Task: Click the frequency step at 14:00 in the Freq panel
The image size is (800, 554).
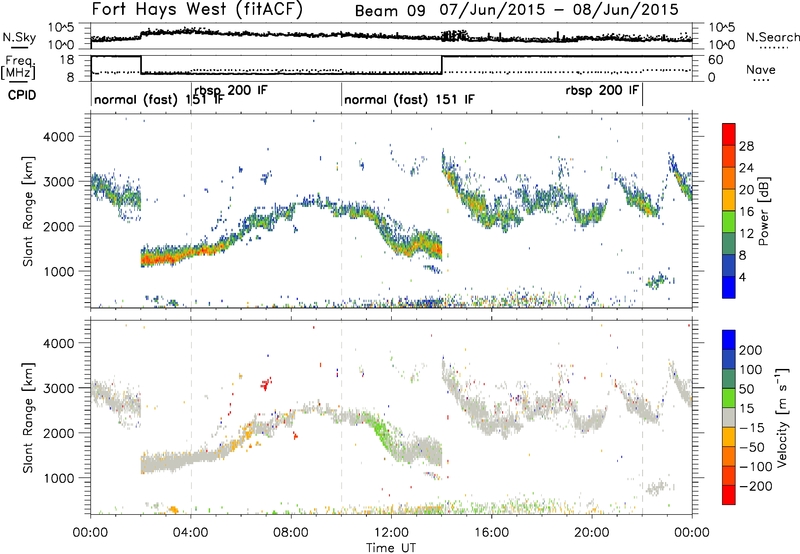Action: click(x=442, y=65)
